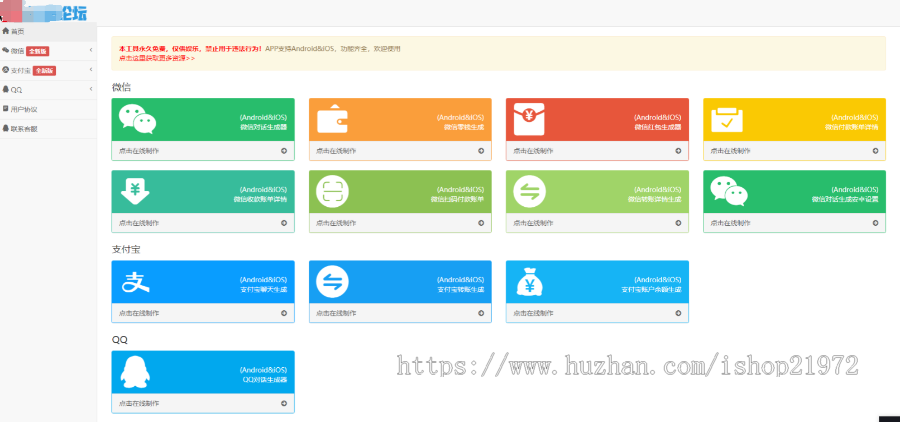Click 点击在线制作 under 支付宝转账生成

pyautogui.click(x=336, y=313)
